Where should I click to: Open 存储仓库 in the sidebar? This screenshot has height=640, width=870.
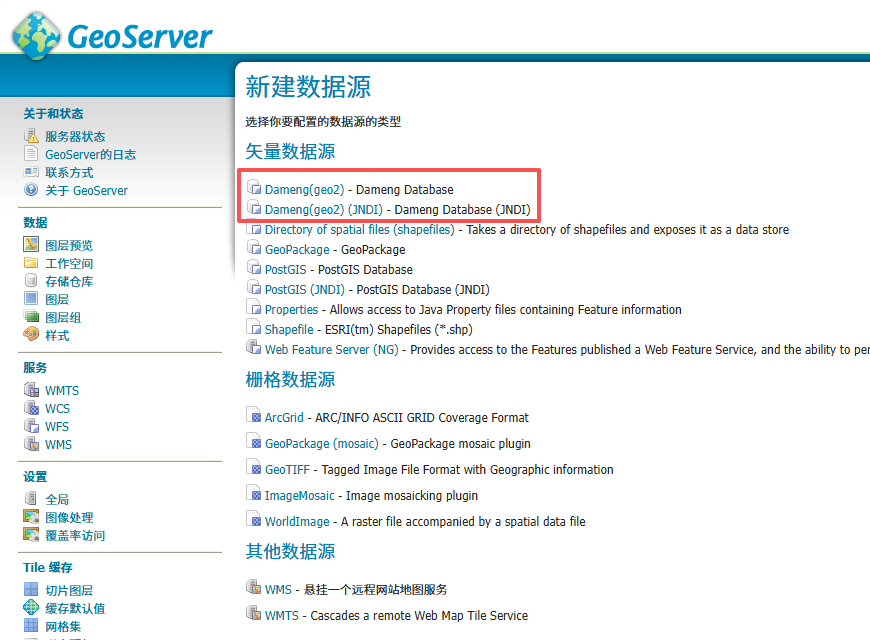tap(69, 281)
